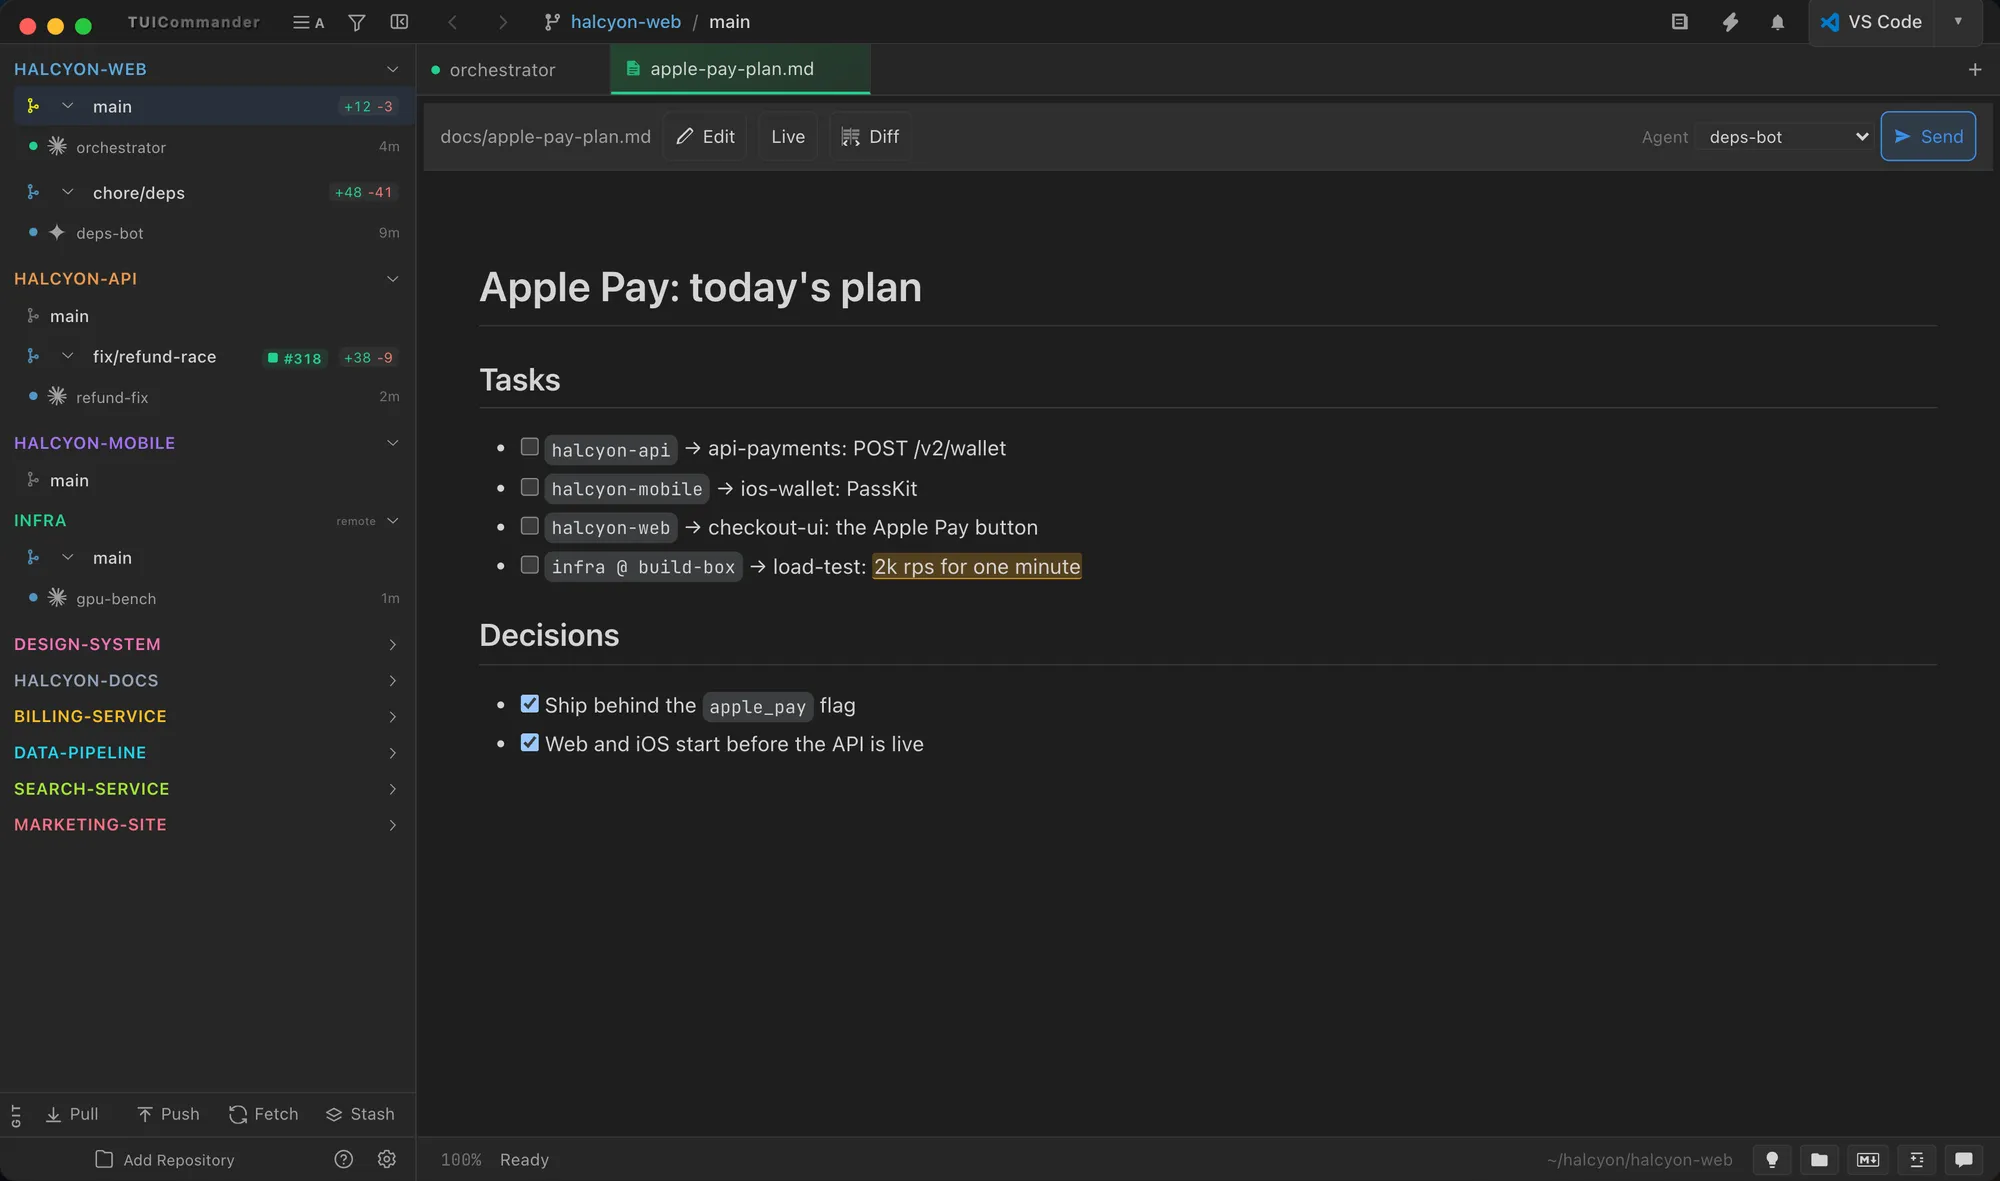Click the lightbulb icon in status bar
Viewport: 2000px width, 1181px height.
click(x=1771, y=1159)
